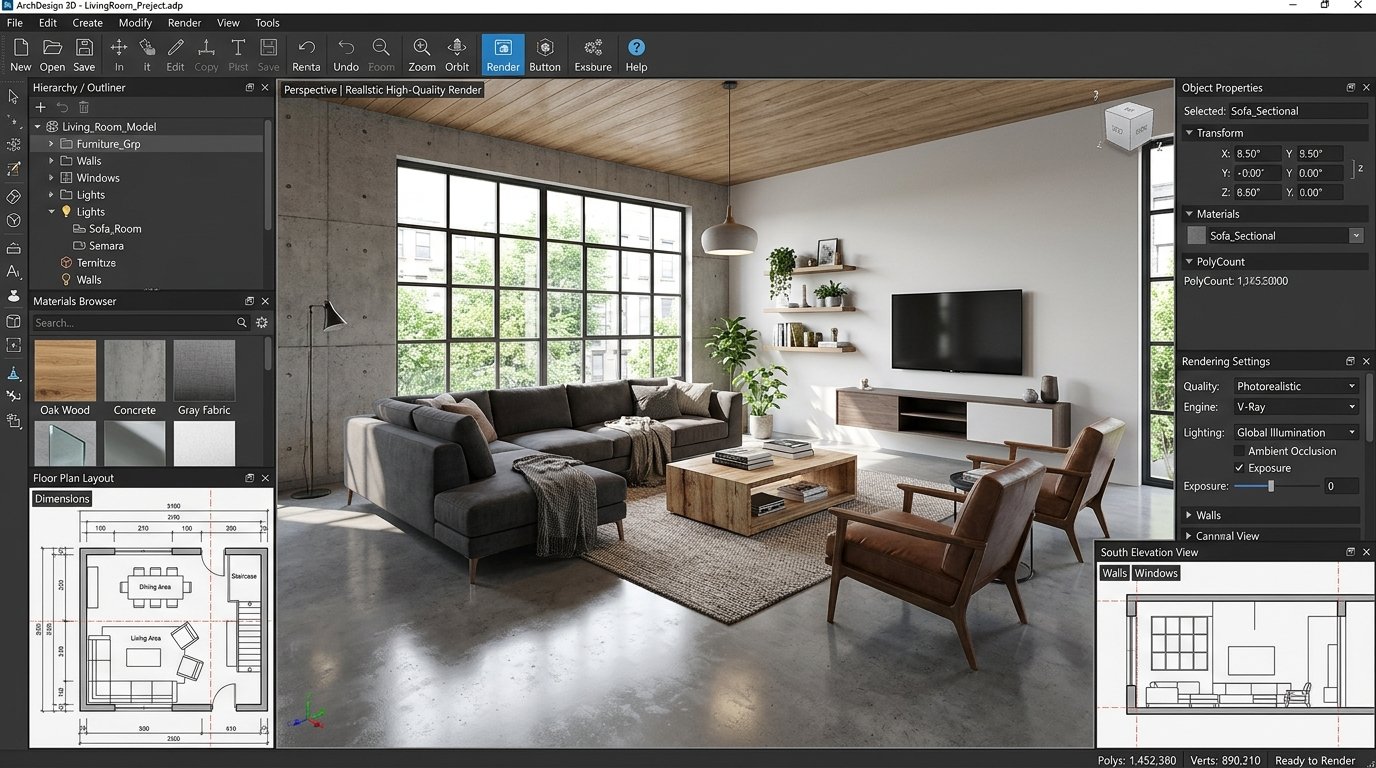Image resolution: width=1376 pixels, height=768 pixels.
Task: Open the Engine dropdown showing V-Ray
Action: 1295,407
